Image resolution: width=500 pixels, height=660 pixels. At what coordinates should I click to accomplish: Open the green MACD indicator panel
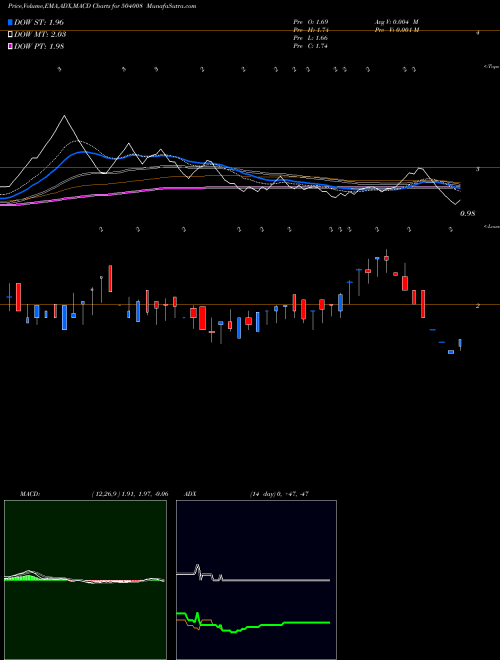(x=85, y=580)
